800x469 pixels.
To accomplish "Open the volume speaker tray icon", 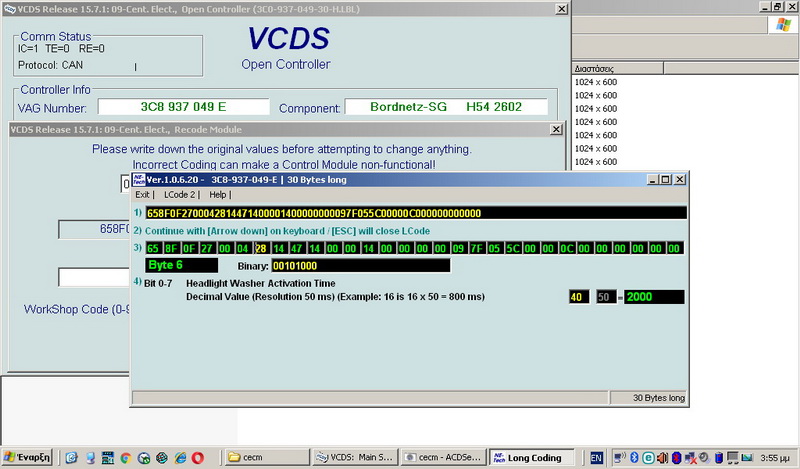I will coord(662,457).
